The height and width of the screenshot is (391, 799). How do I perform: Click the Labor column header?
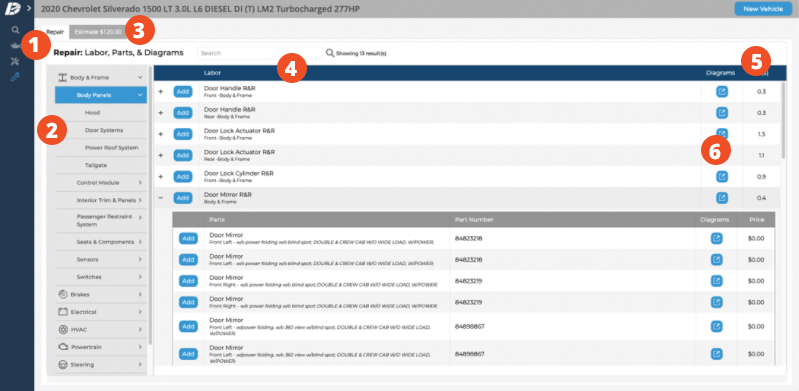tap(212, 73)
